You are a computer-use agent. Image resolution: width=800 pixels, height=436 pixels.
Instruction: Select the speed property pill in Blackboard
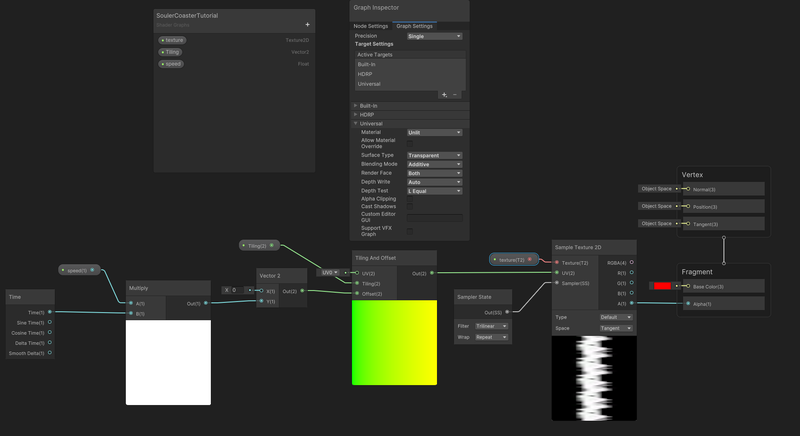(171, 64)
